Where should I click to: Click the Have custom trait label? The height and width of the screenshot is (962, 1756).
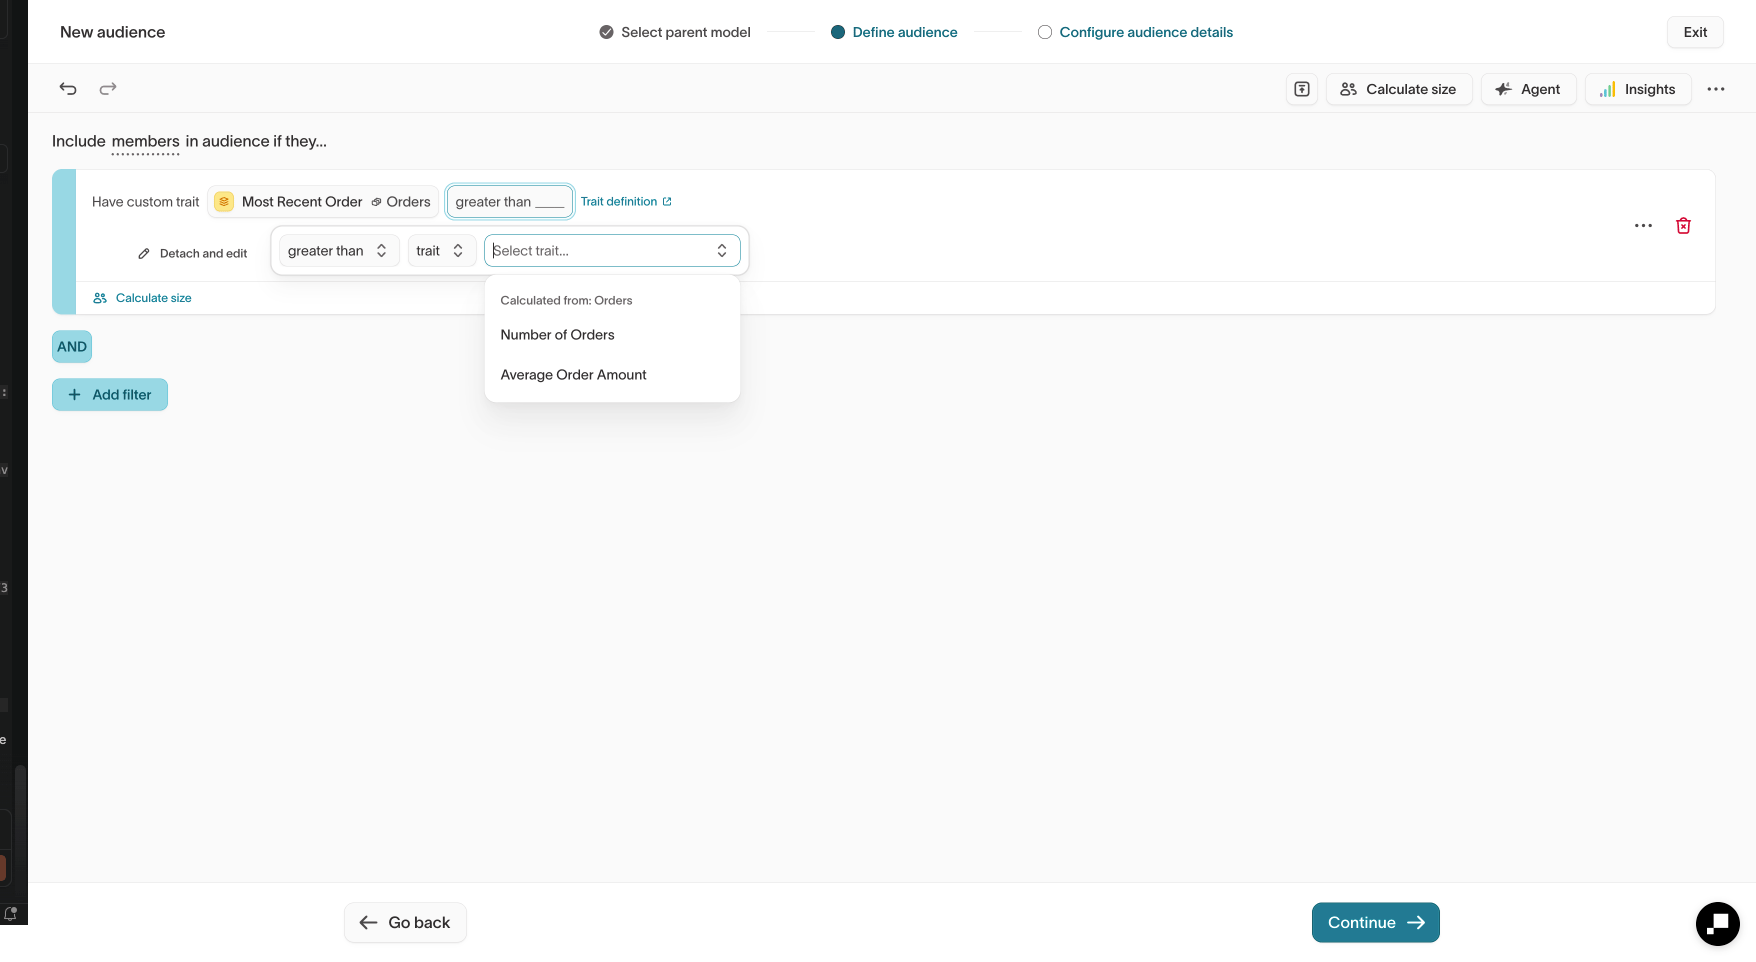coord(146,202)
